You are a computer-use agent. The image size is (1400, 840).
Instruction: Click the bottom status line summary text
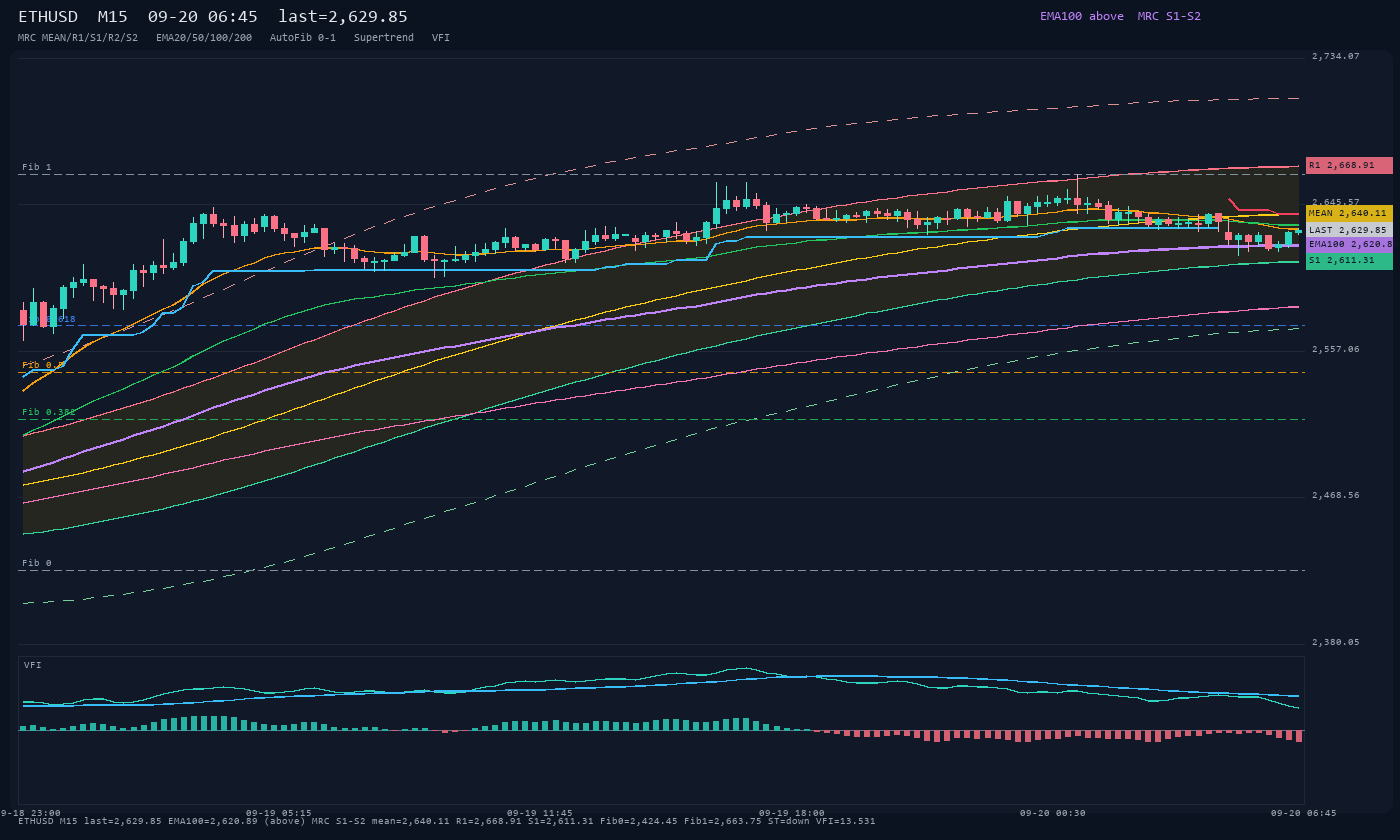point(446,821)
